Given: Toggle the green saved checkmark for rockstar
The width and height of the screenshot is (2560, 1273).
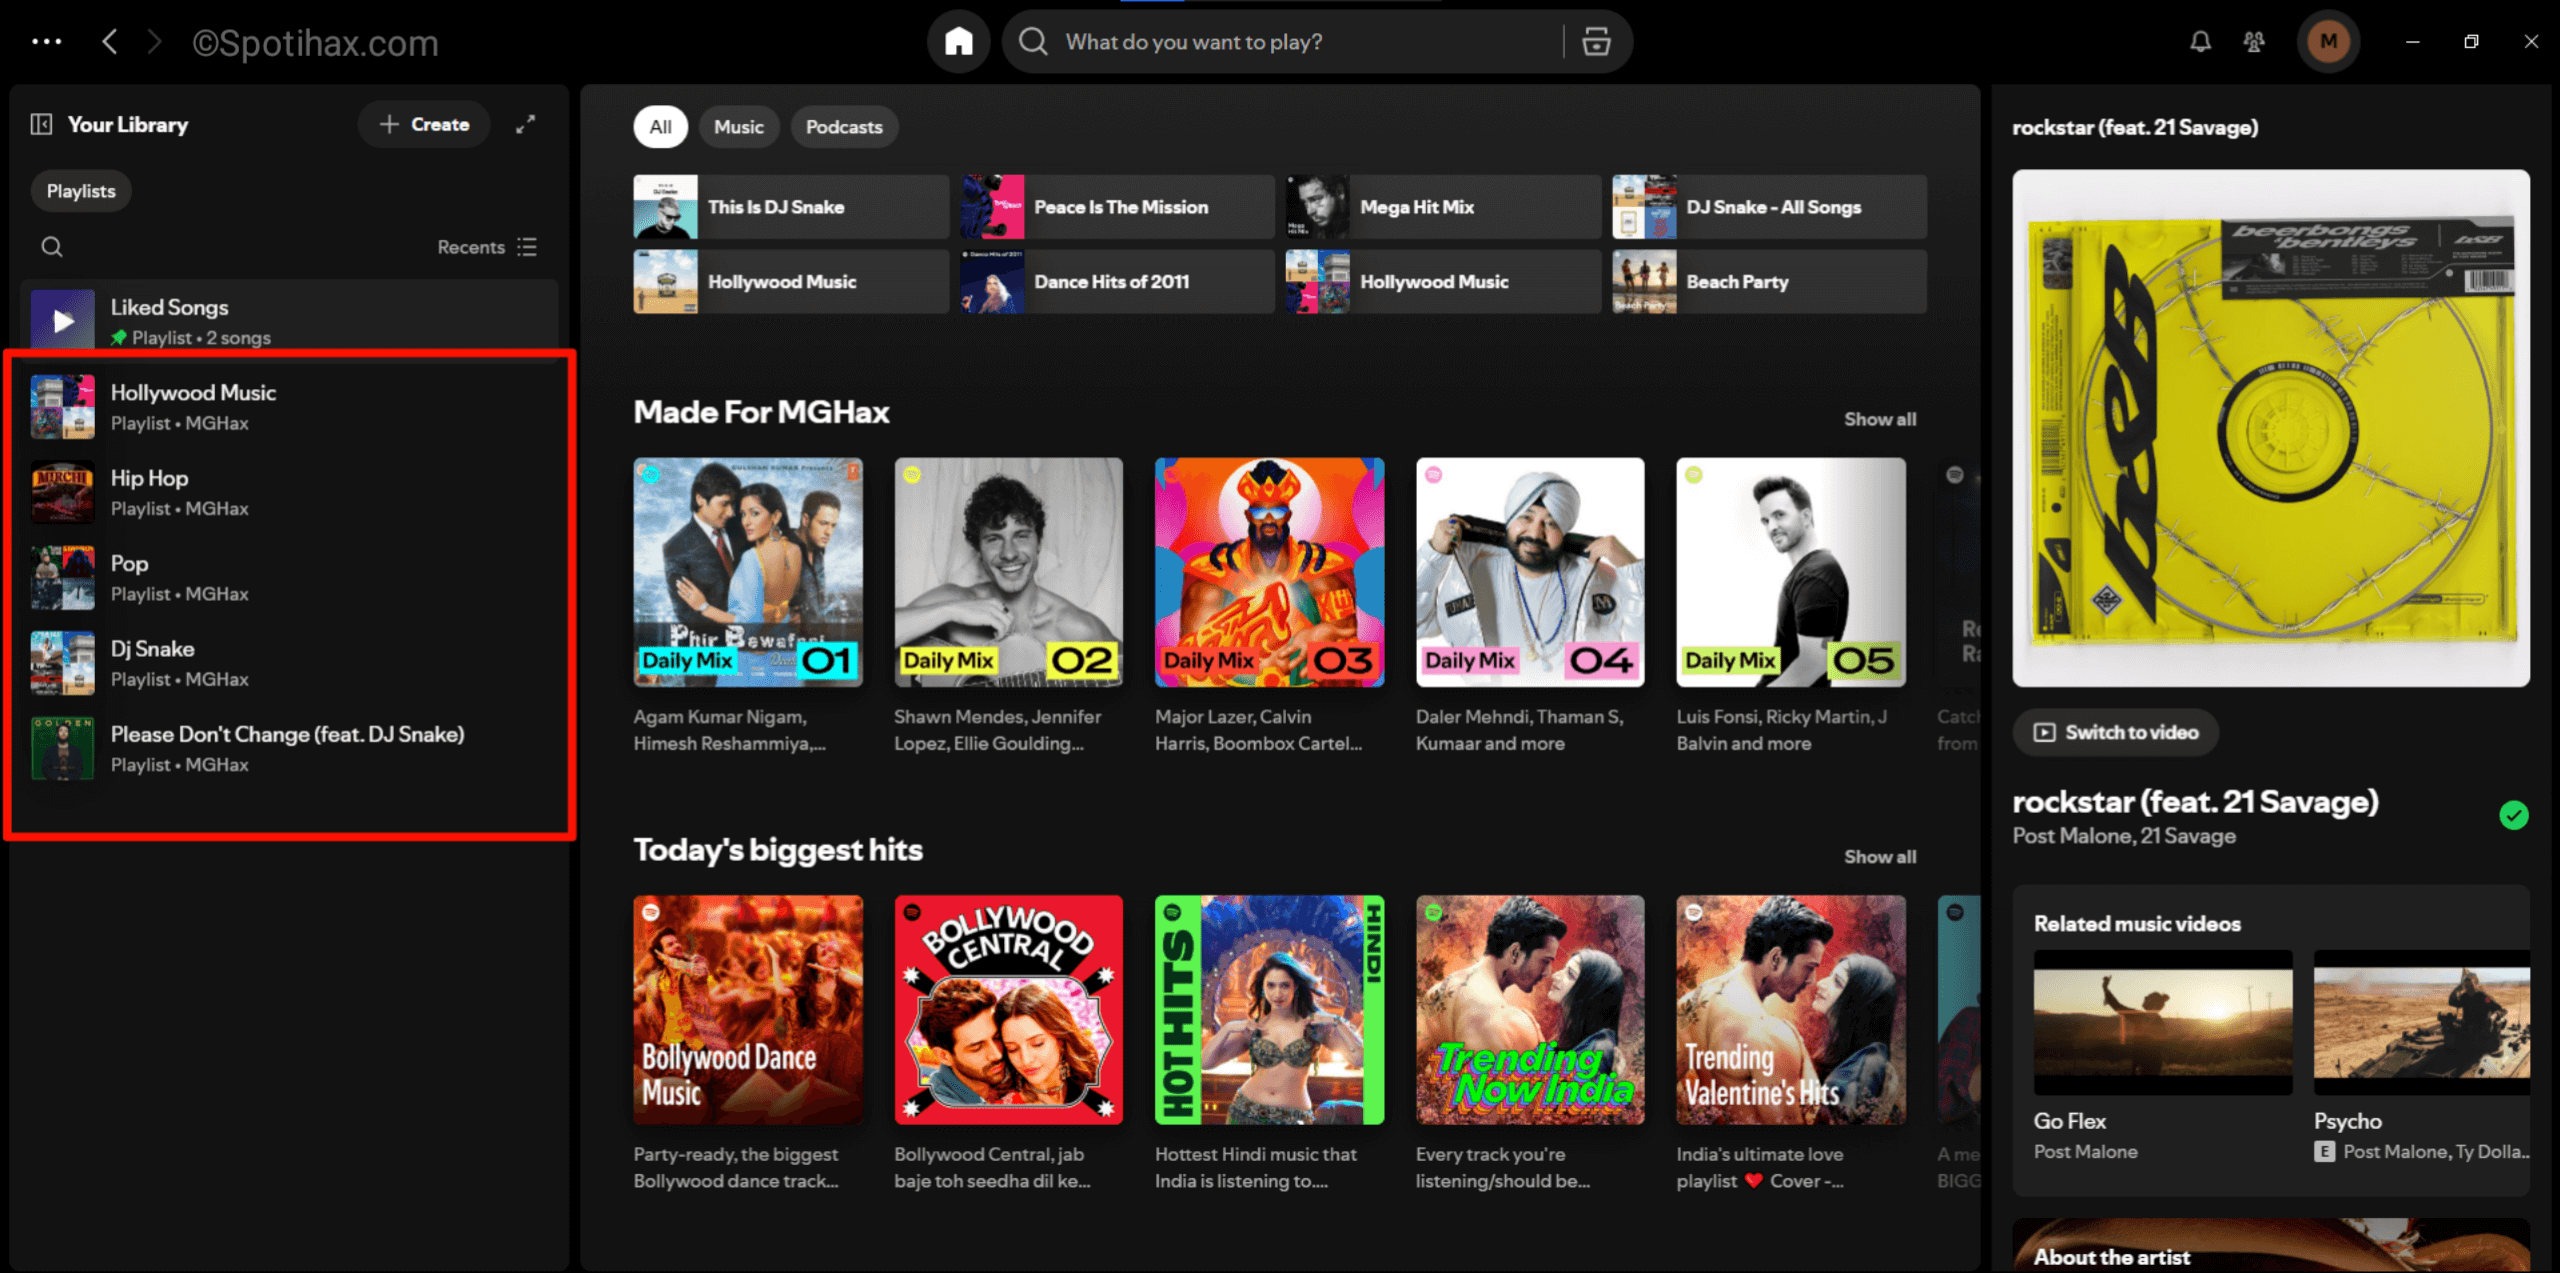Looking at the screenshot, I should pos(2514,815).
